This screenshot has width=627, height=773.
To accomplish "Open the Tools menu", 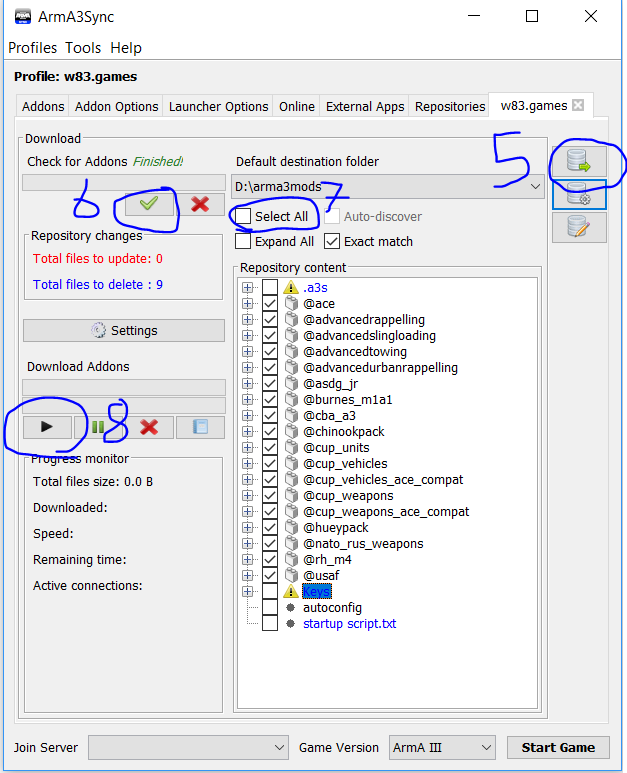I will [x=83, y=48].
